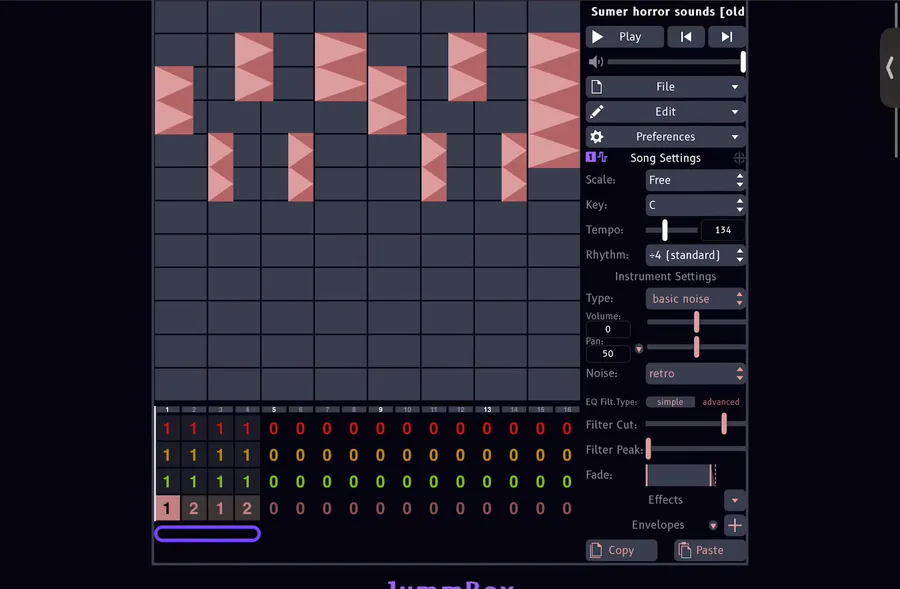Open the Edit menu

tap(666, 112)
